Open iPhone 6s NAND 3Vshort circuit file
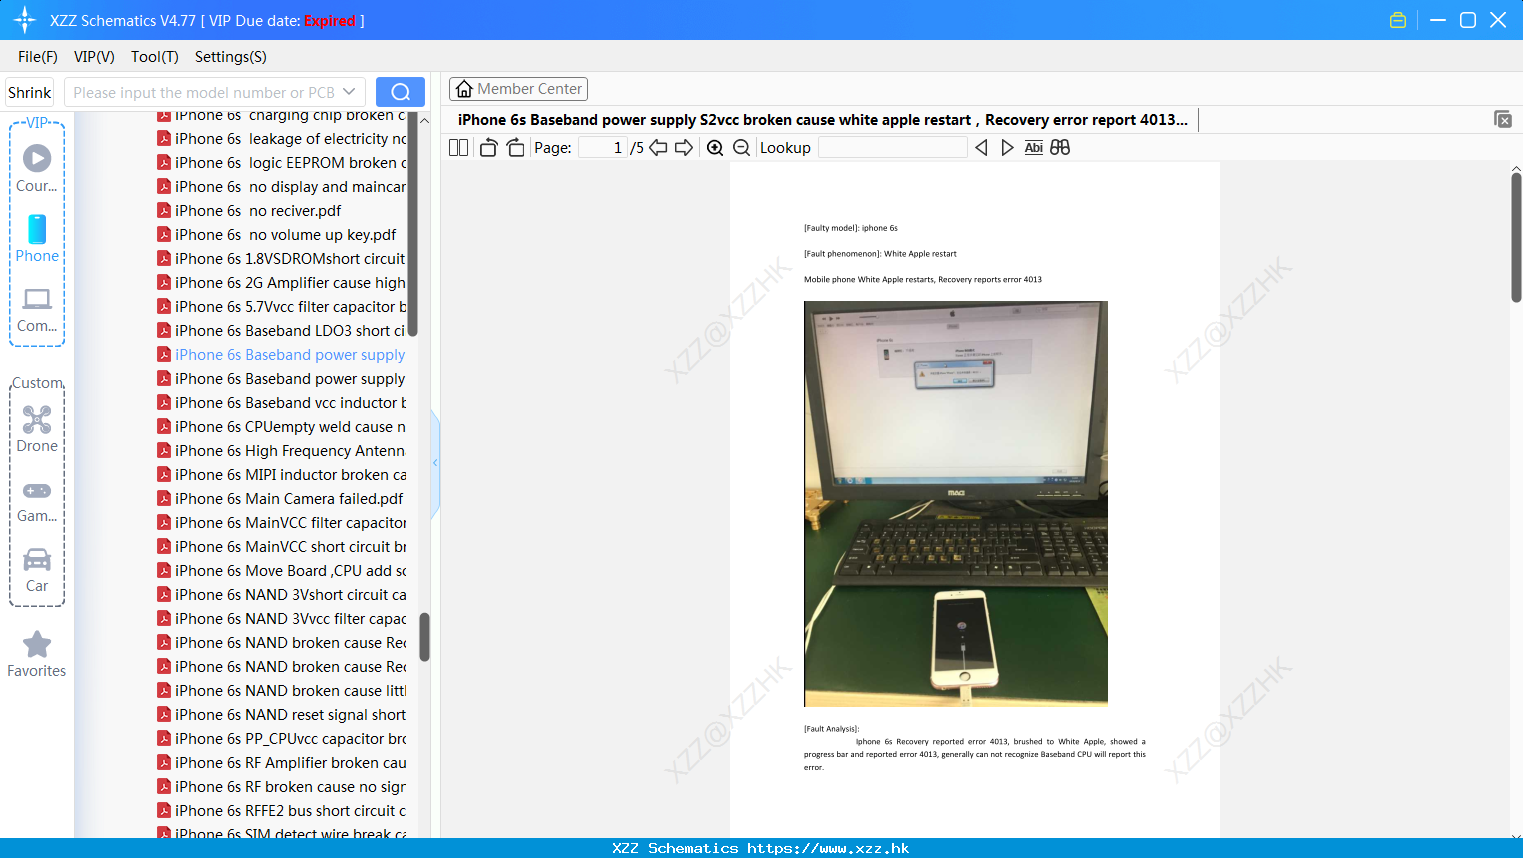The width and height of the screenshot is (1523, 858). point(281,595)
